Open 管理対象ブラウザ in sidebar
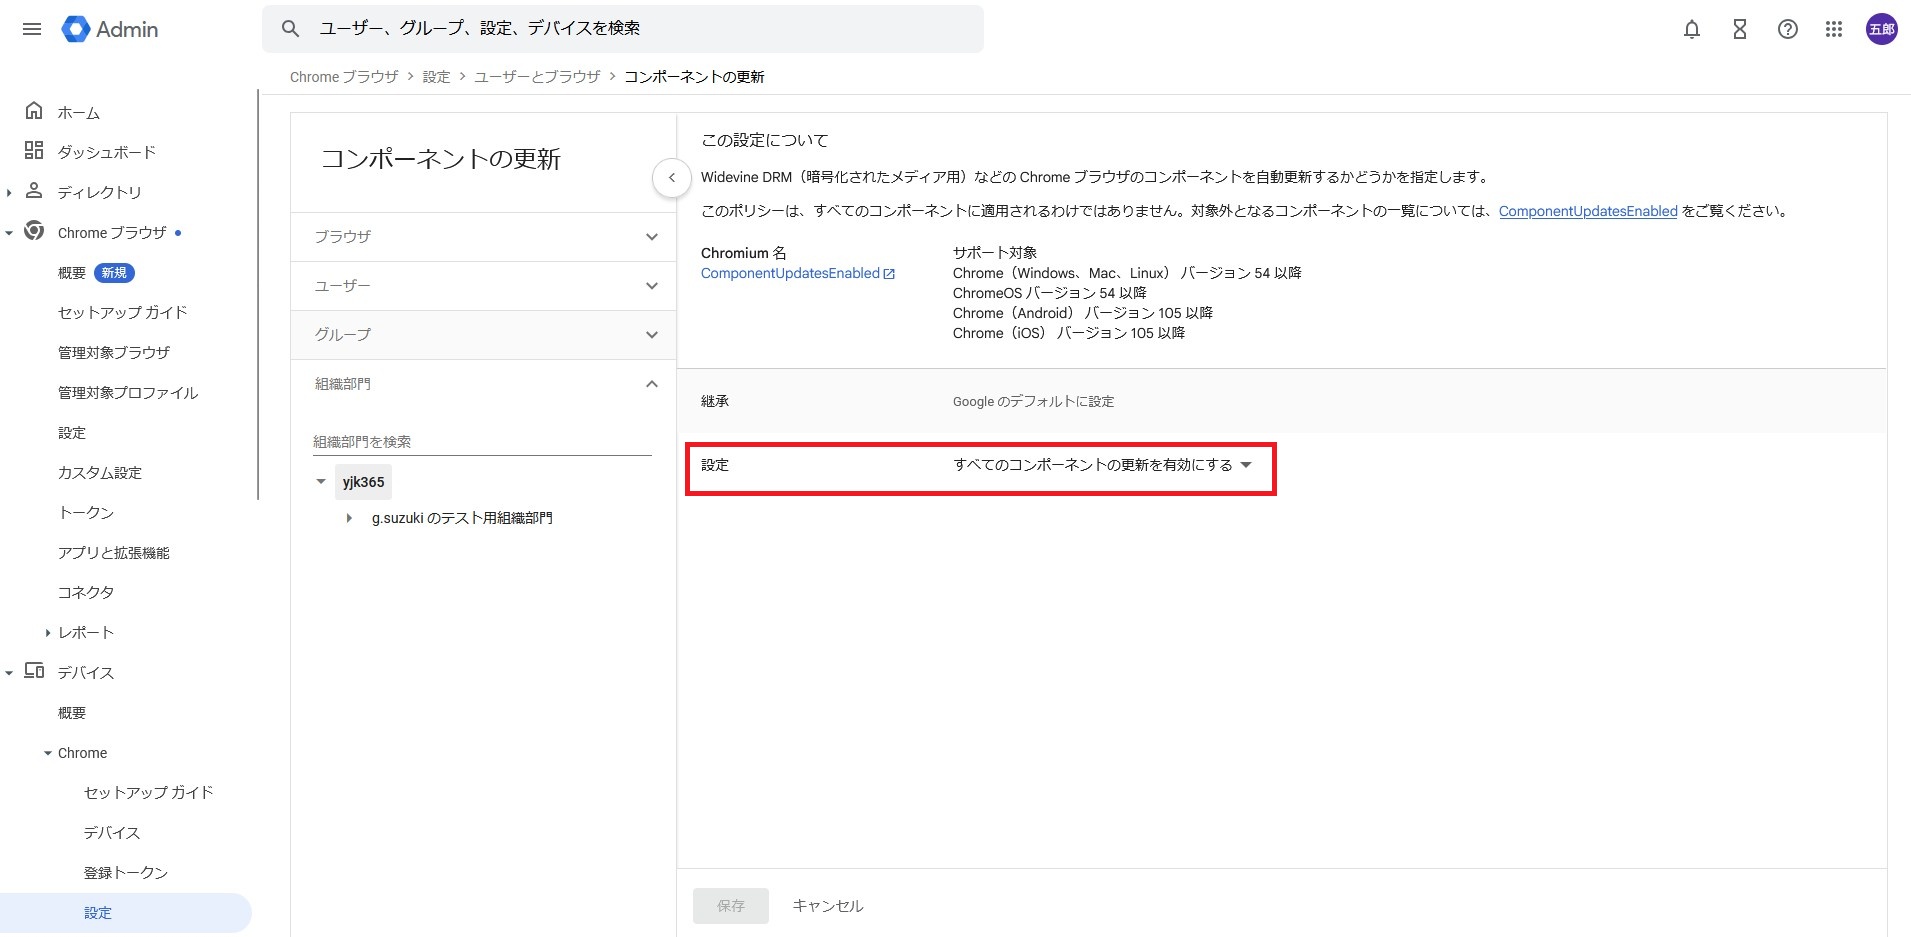The height and width of the screenshot is (937, 1911). pos(114,352)
